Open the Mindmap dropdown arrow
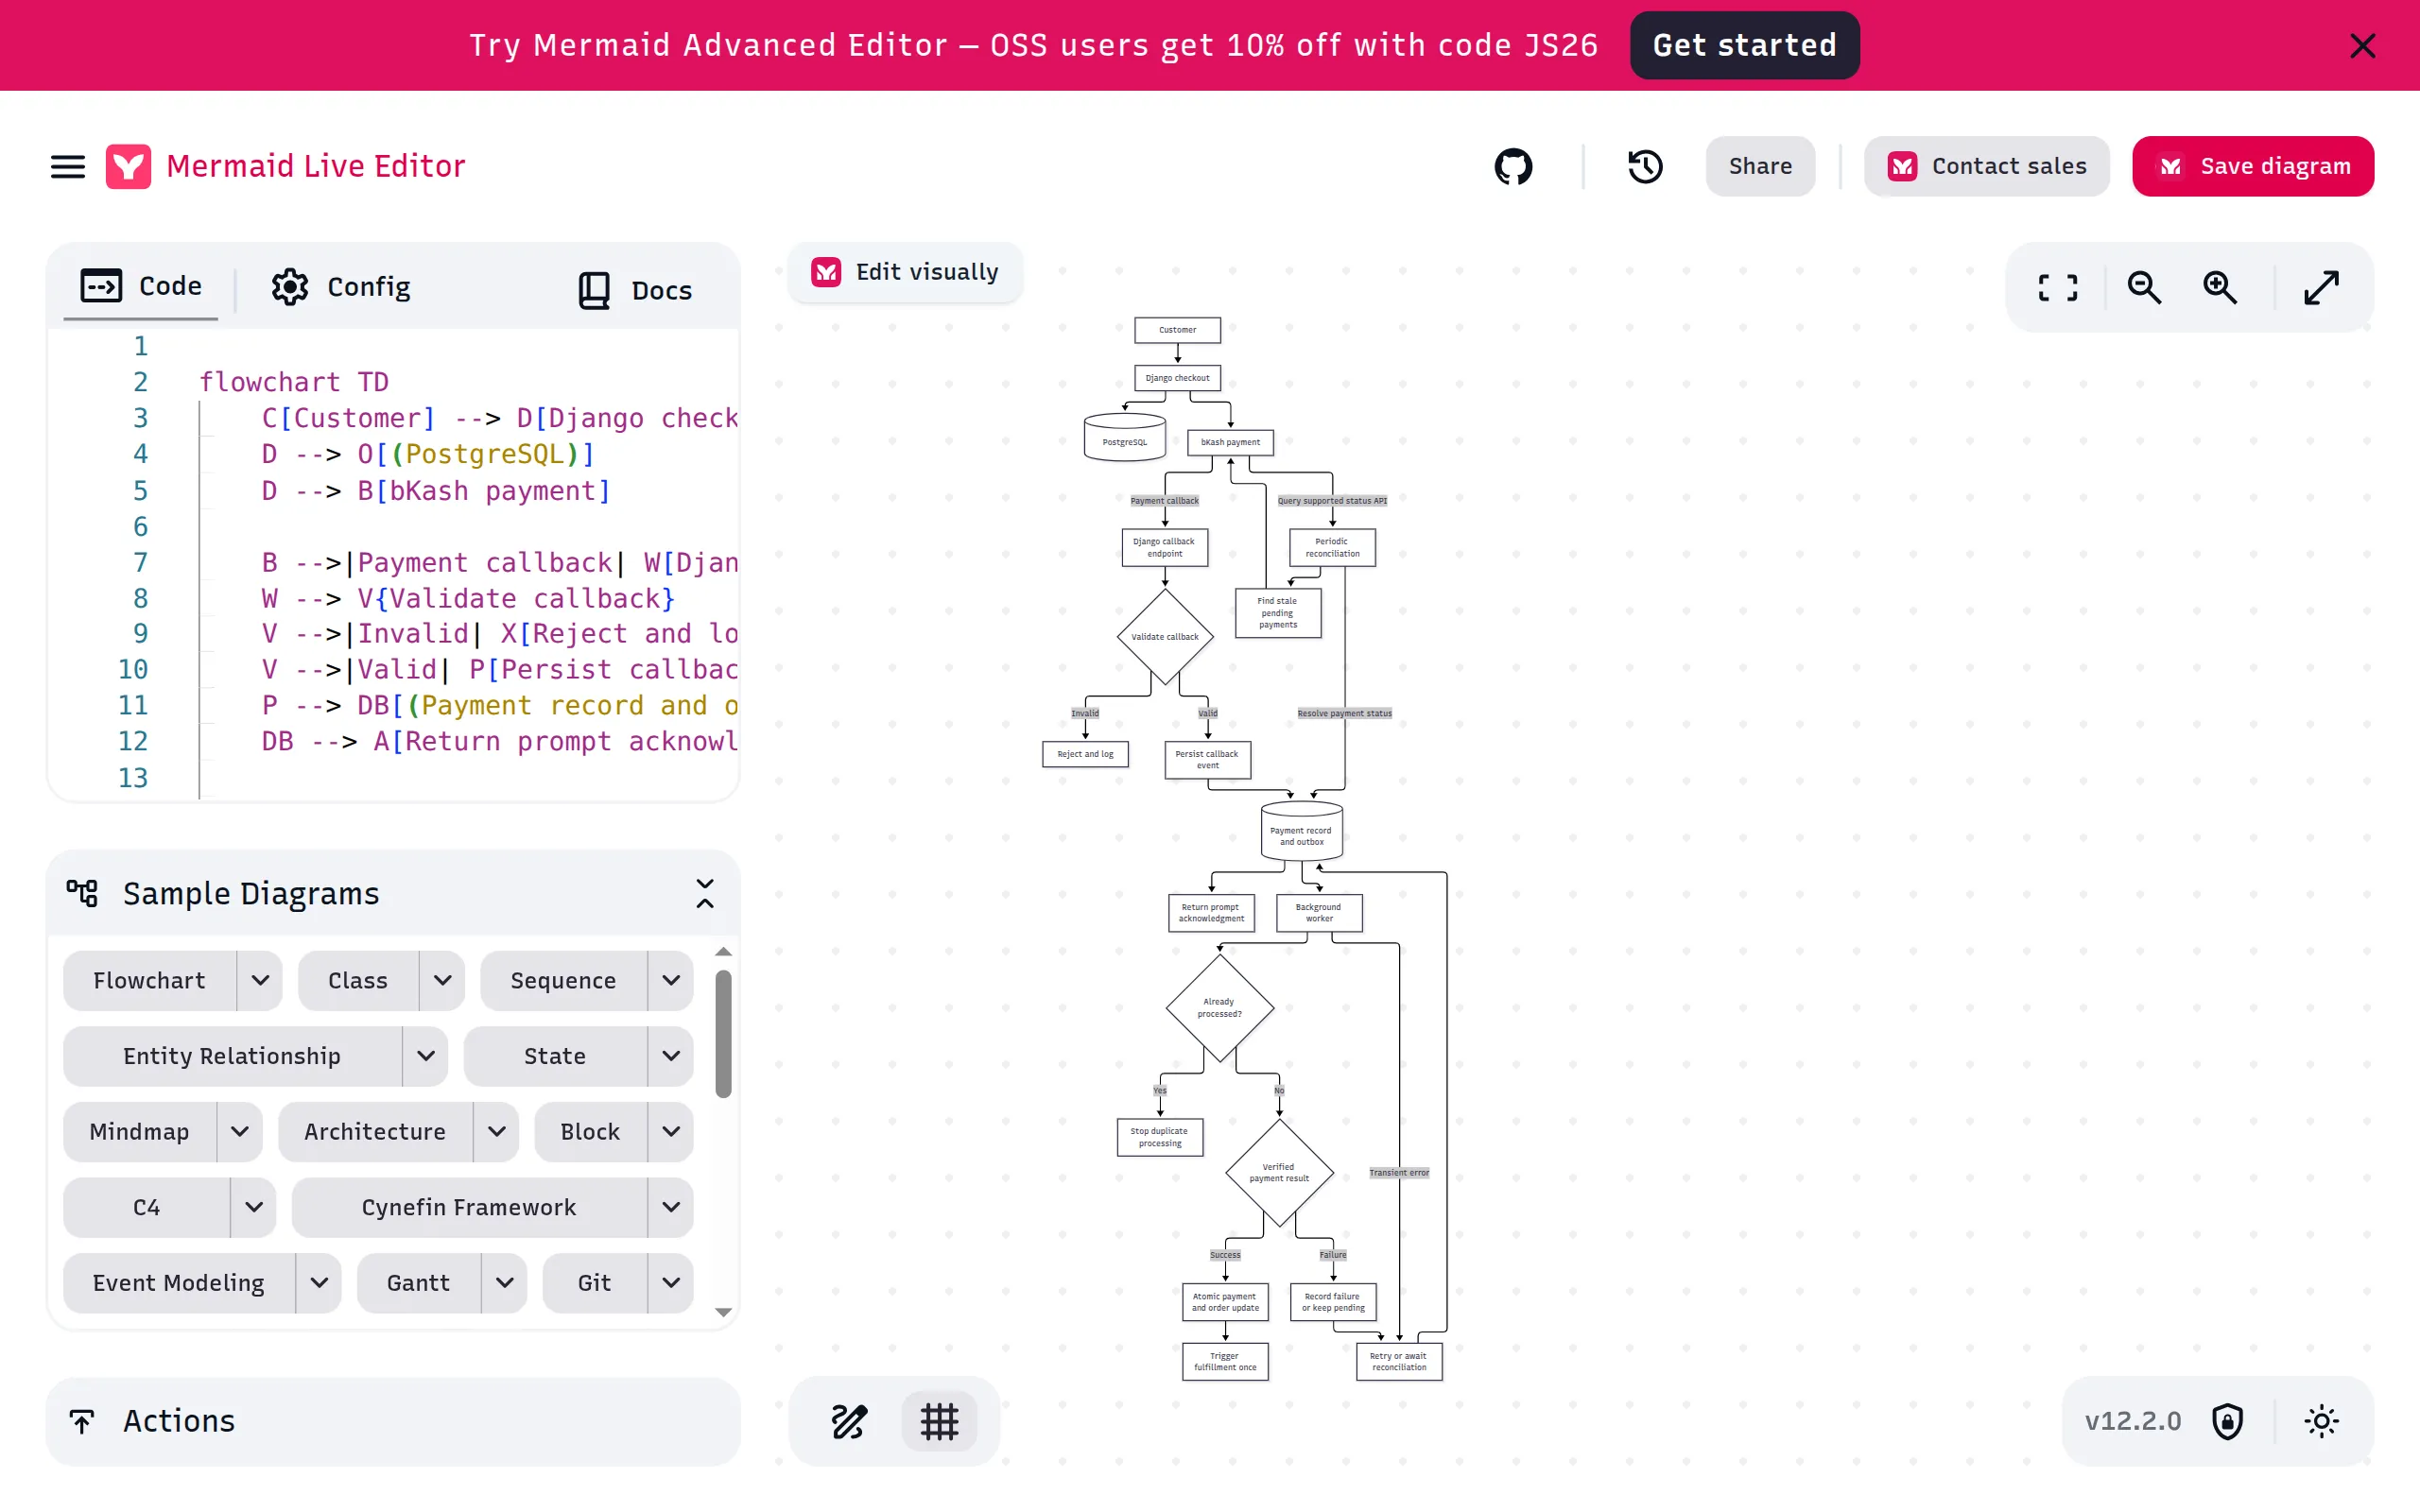The height and width of the screenshot is (1512, 2420). pyautogui.click(x=239, y=1132)
